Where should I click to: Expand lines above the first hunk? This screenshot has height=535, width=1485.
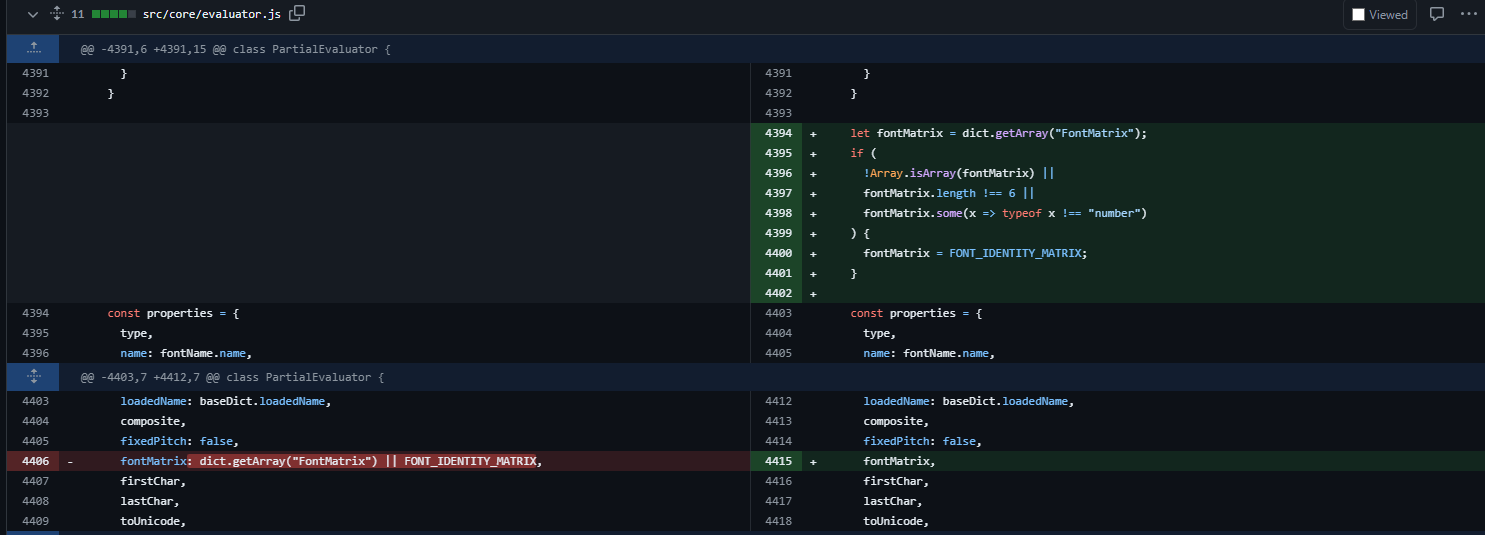33,48
